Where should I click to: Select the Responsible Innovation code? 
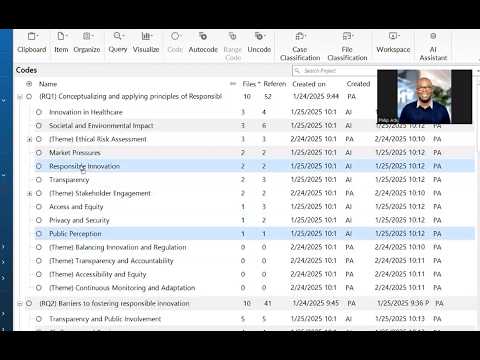click(x=85, y=166)
